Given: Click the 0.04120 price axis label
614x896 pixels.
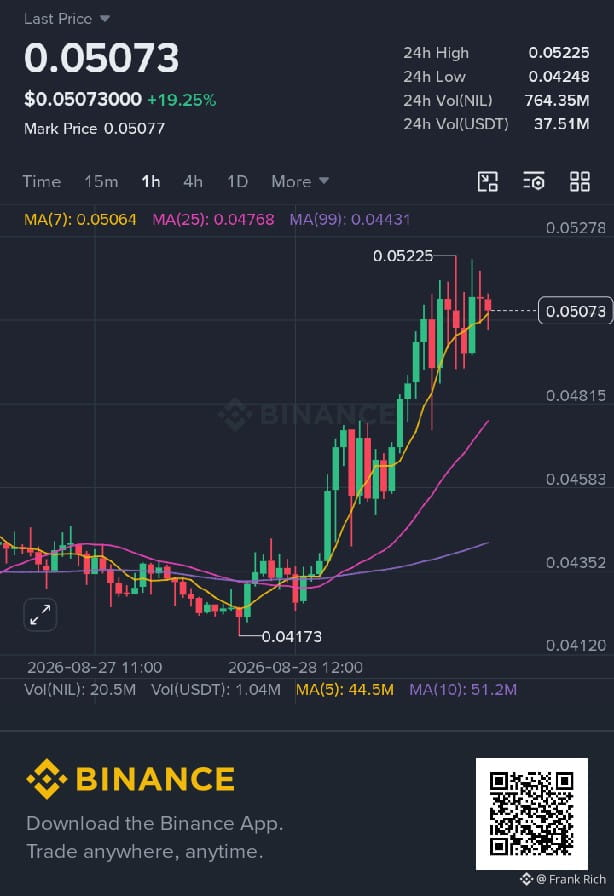Looking at the screenshot, I should pos(576,646).
